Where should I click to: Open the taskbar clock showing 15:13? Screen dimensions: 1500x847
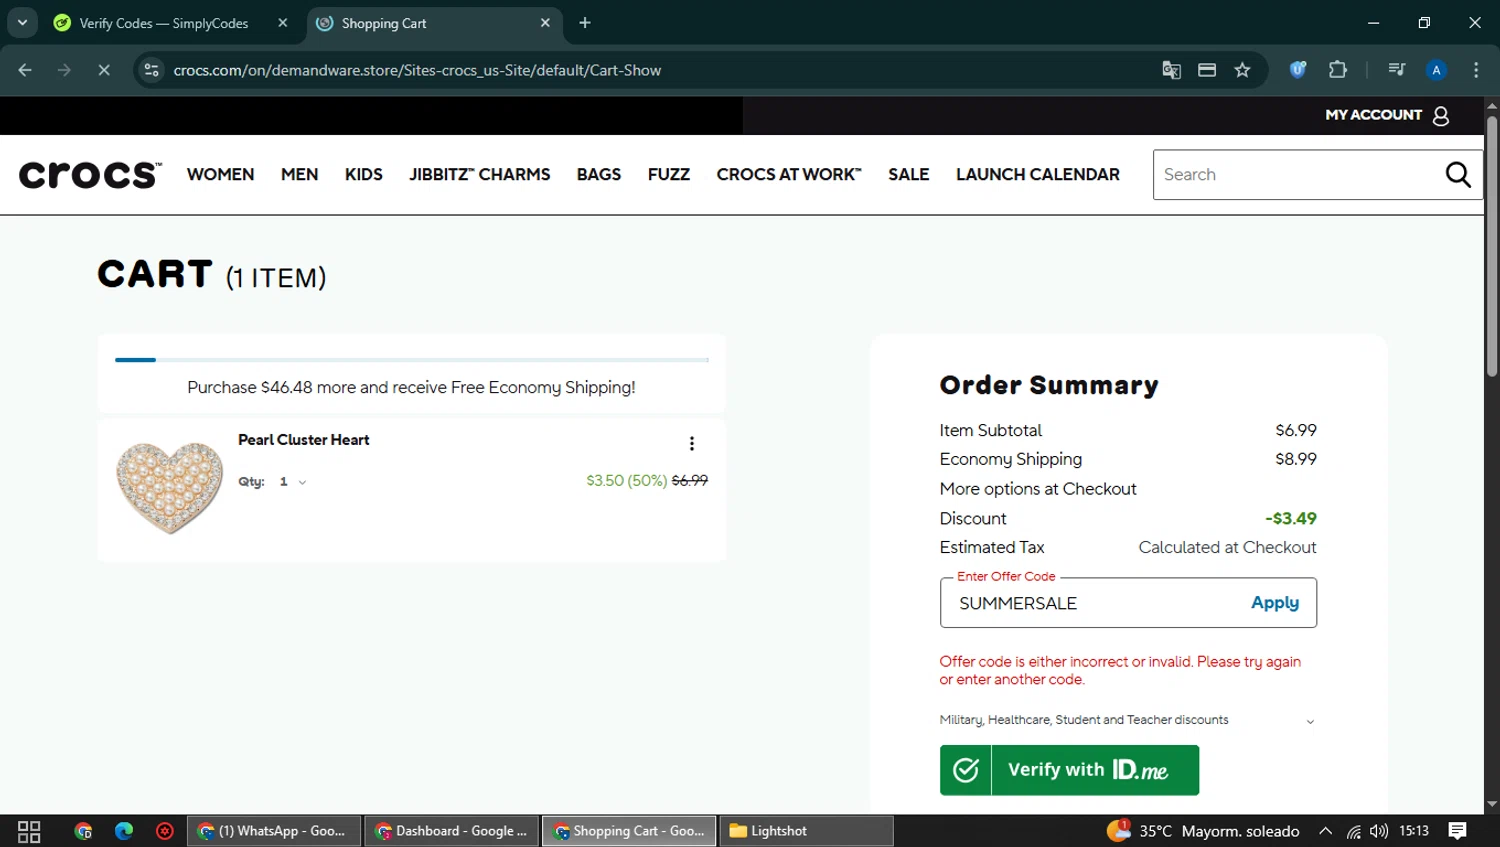(1414, 831)
